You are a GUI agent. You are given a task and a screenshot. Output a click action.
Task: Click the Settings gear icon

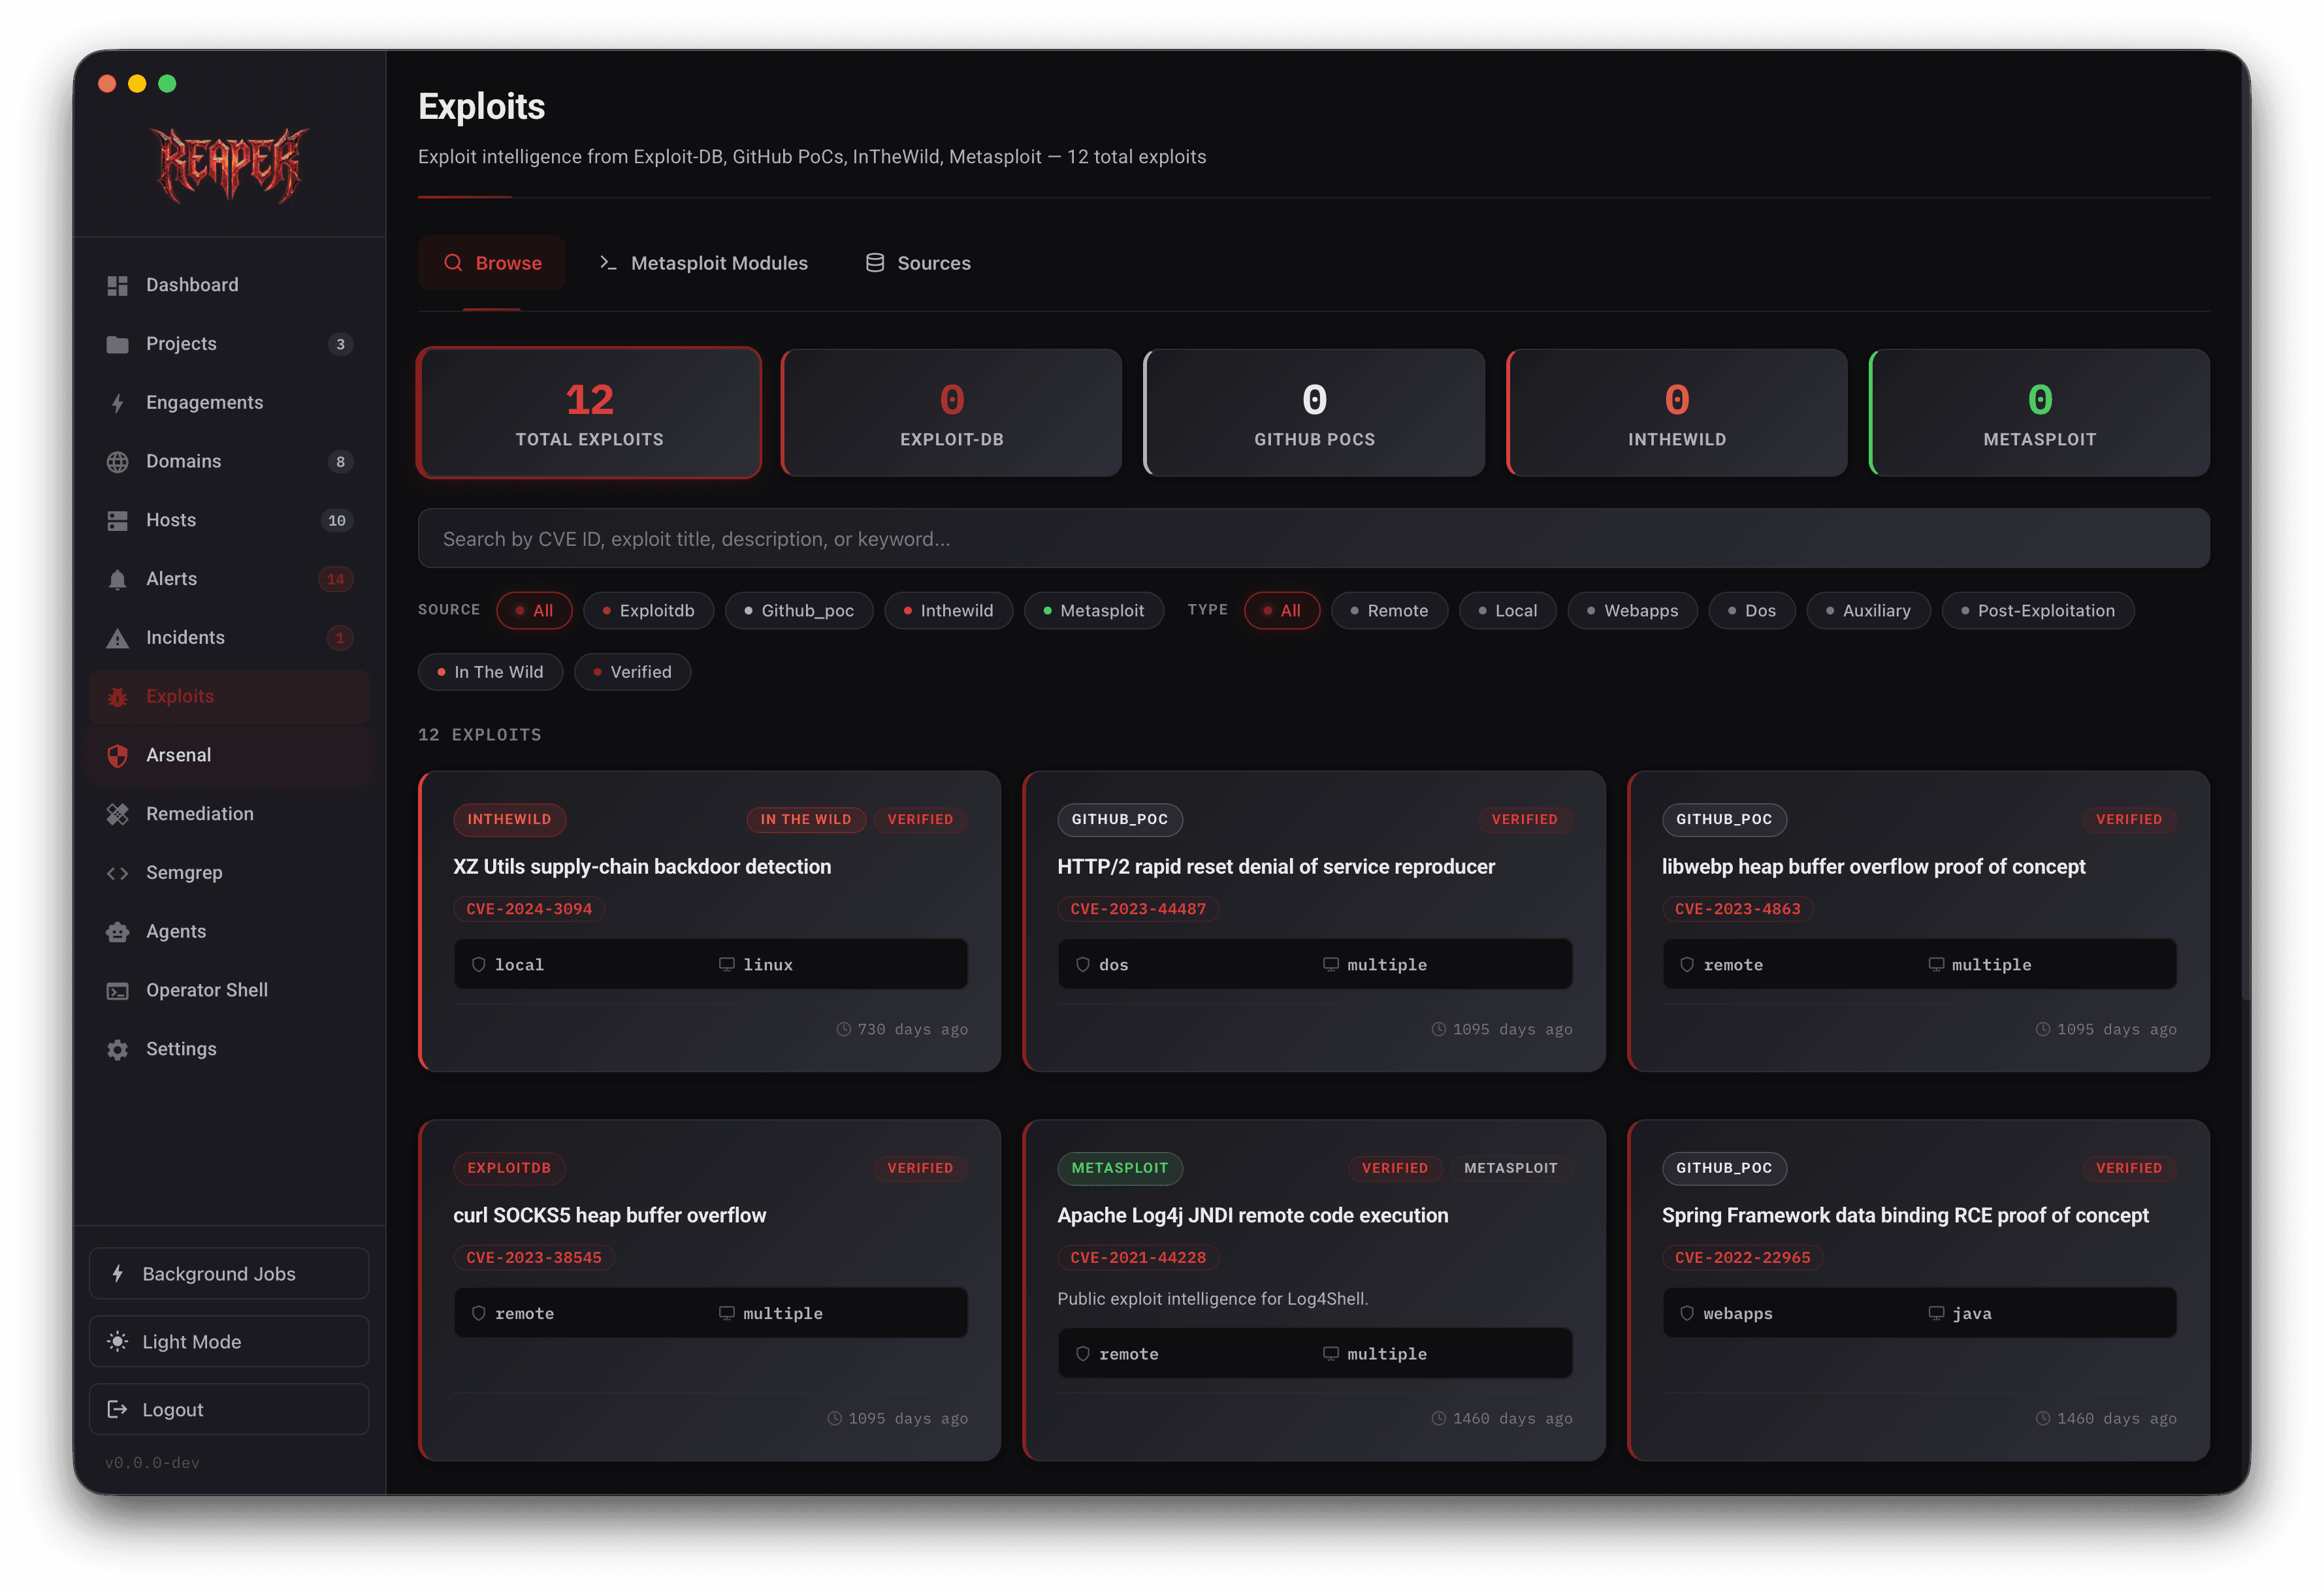click(x=117, y=1050)
